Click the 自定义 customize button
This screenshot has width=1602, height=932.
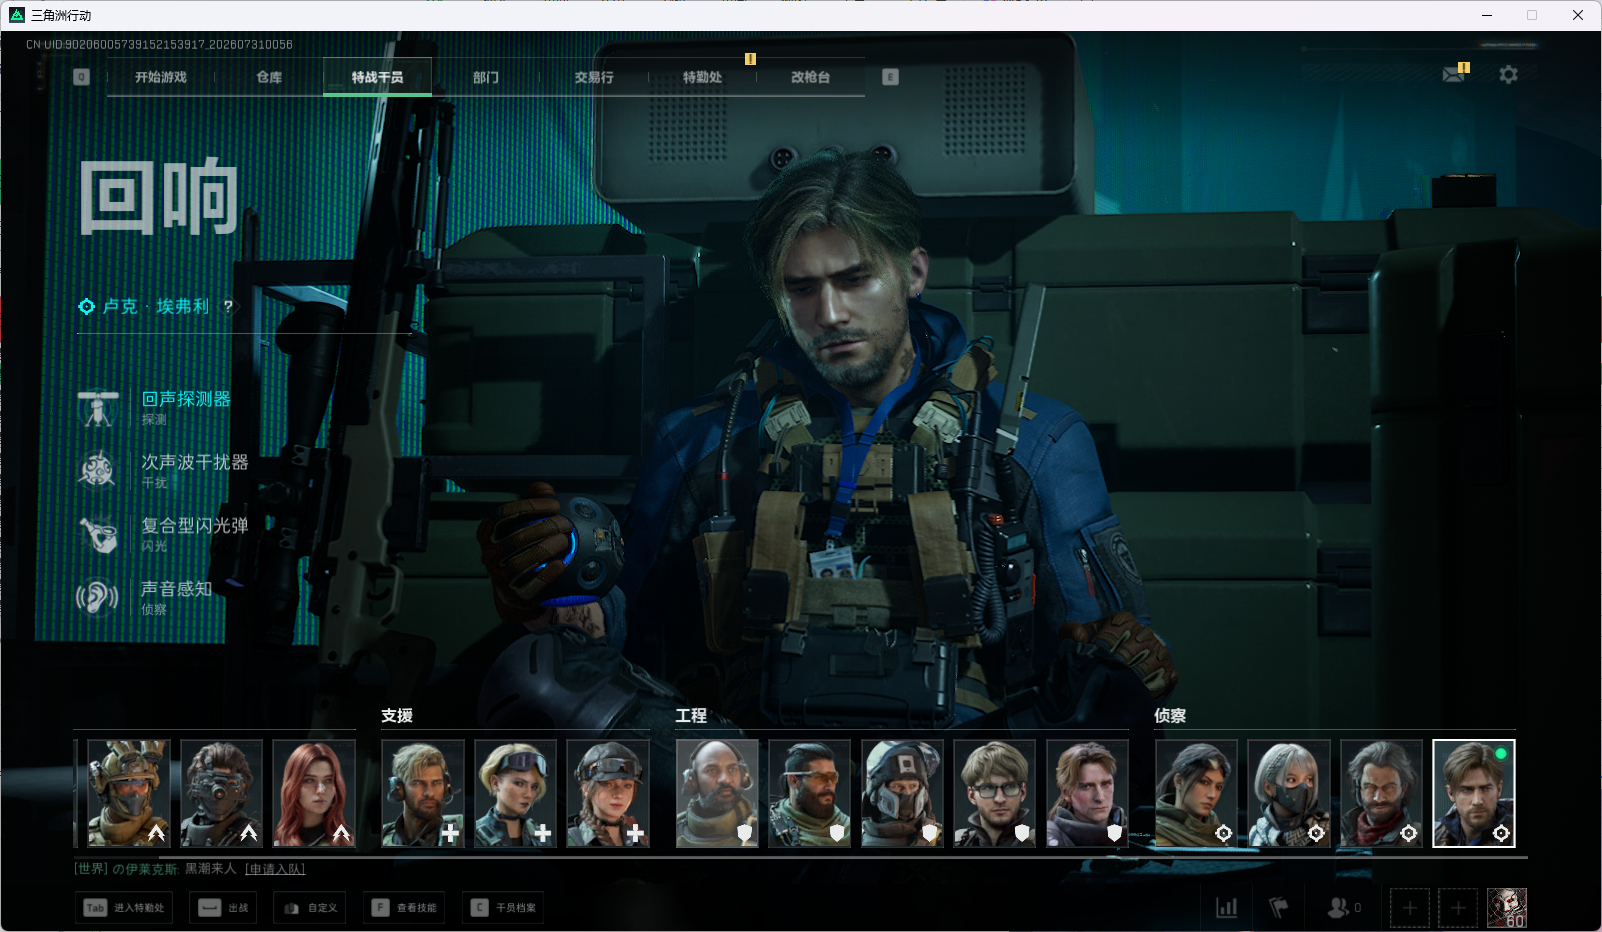tap(310, 908)
